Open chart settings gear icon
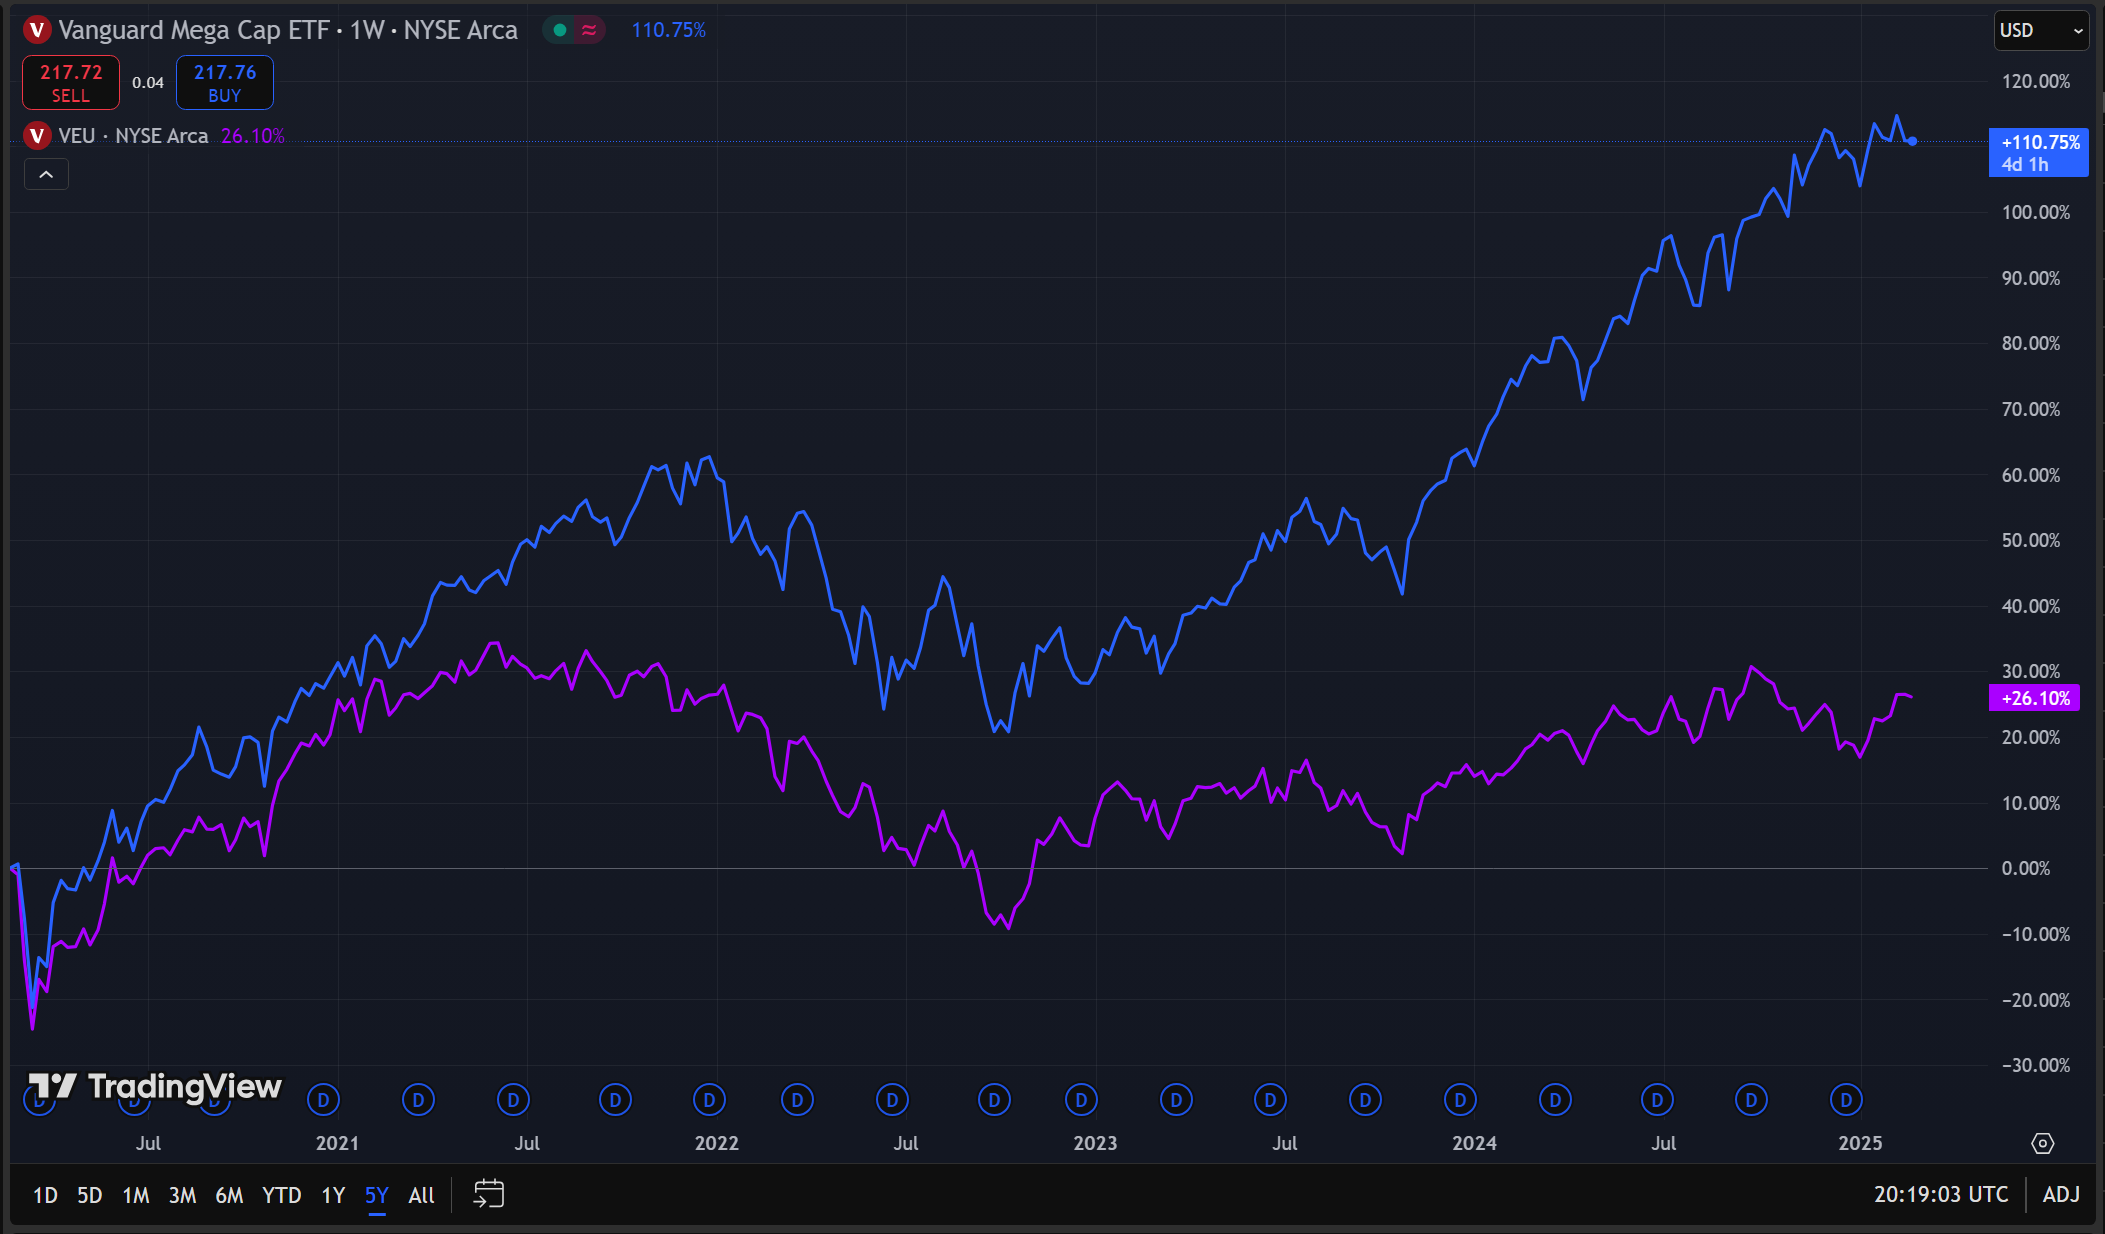This screenshot has width=2105, height=1234. [2043, 1143]
